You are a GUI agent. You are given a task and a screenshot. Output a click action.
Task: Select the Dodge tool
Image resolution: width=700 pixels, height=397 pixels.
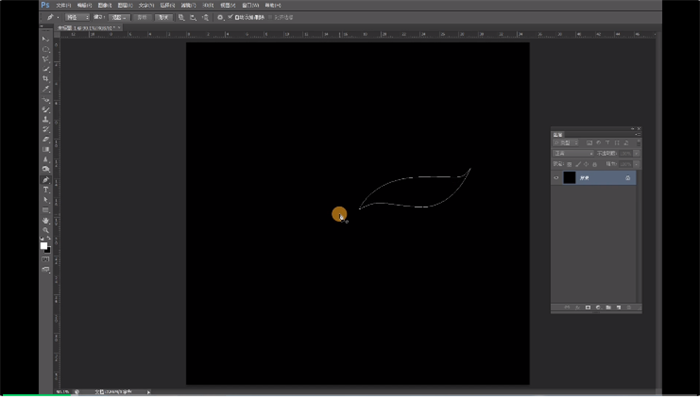tap(46, 169)
